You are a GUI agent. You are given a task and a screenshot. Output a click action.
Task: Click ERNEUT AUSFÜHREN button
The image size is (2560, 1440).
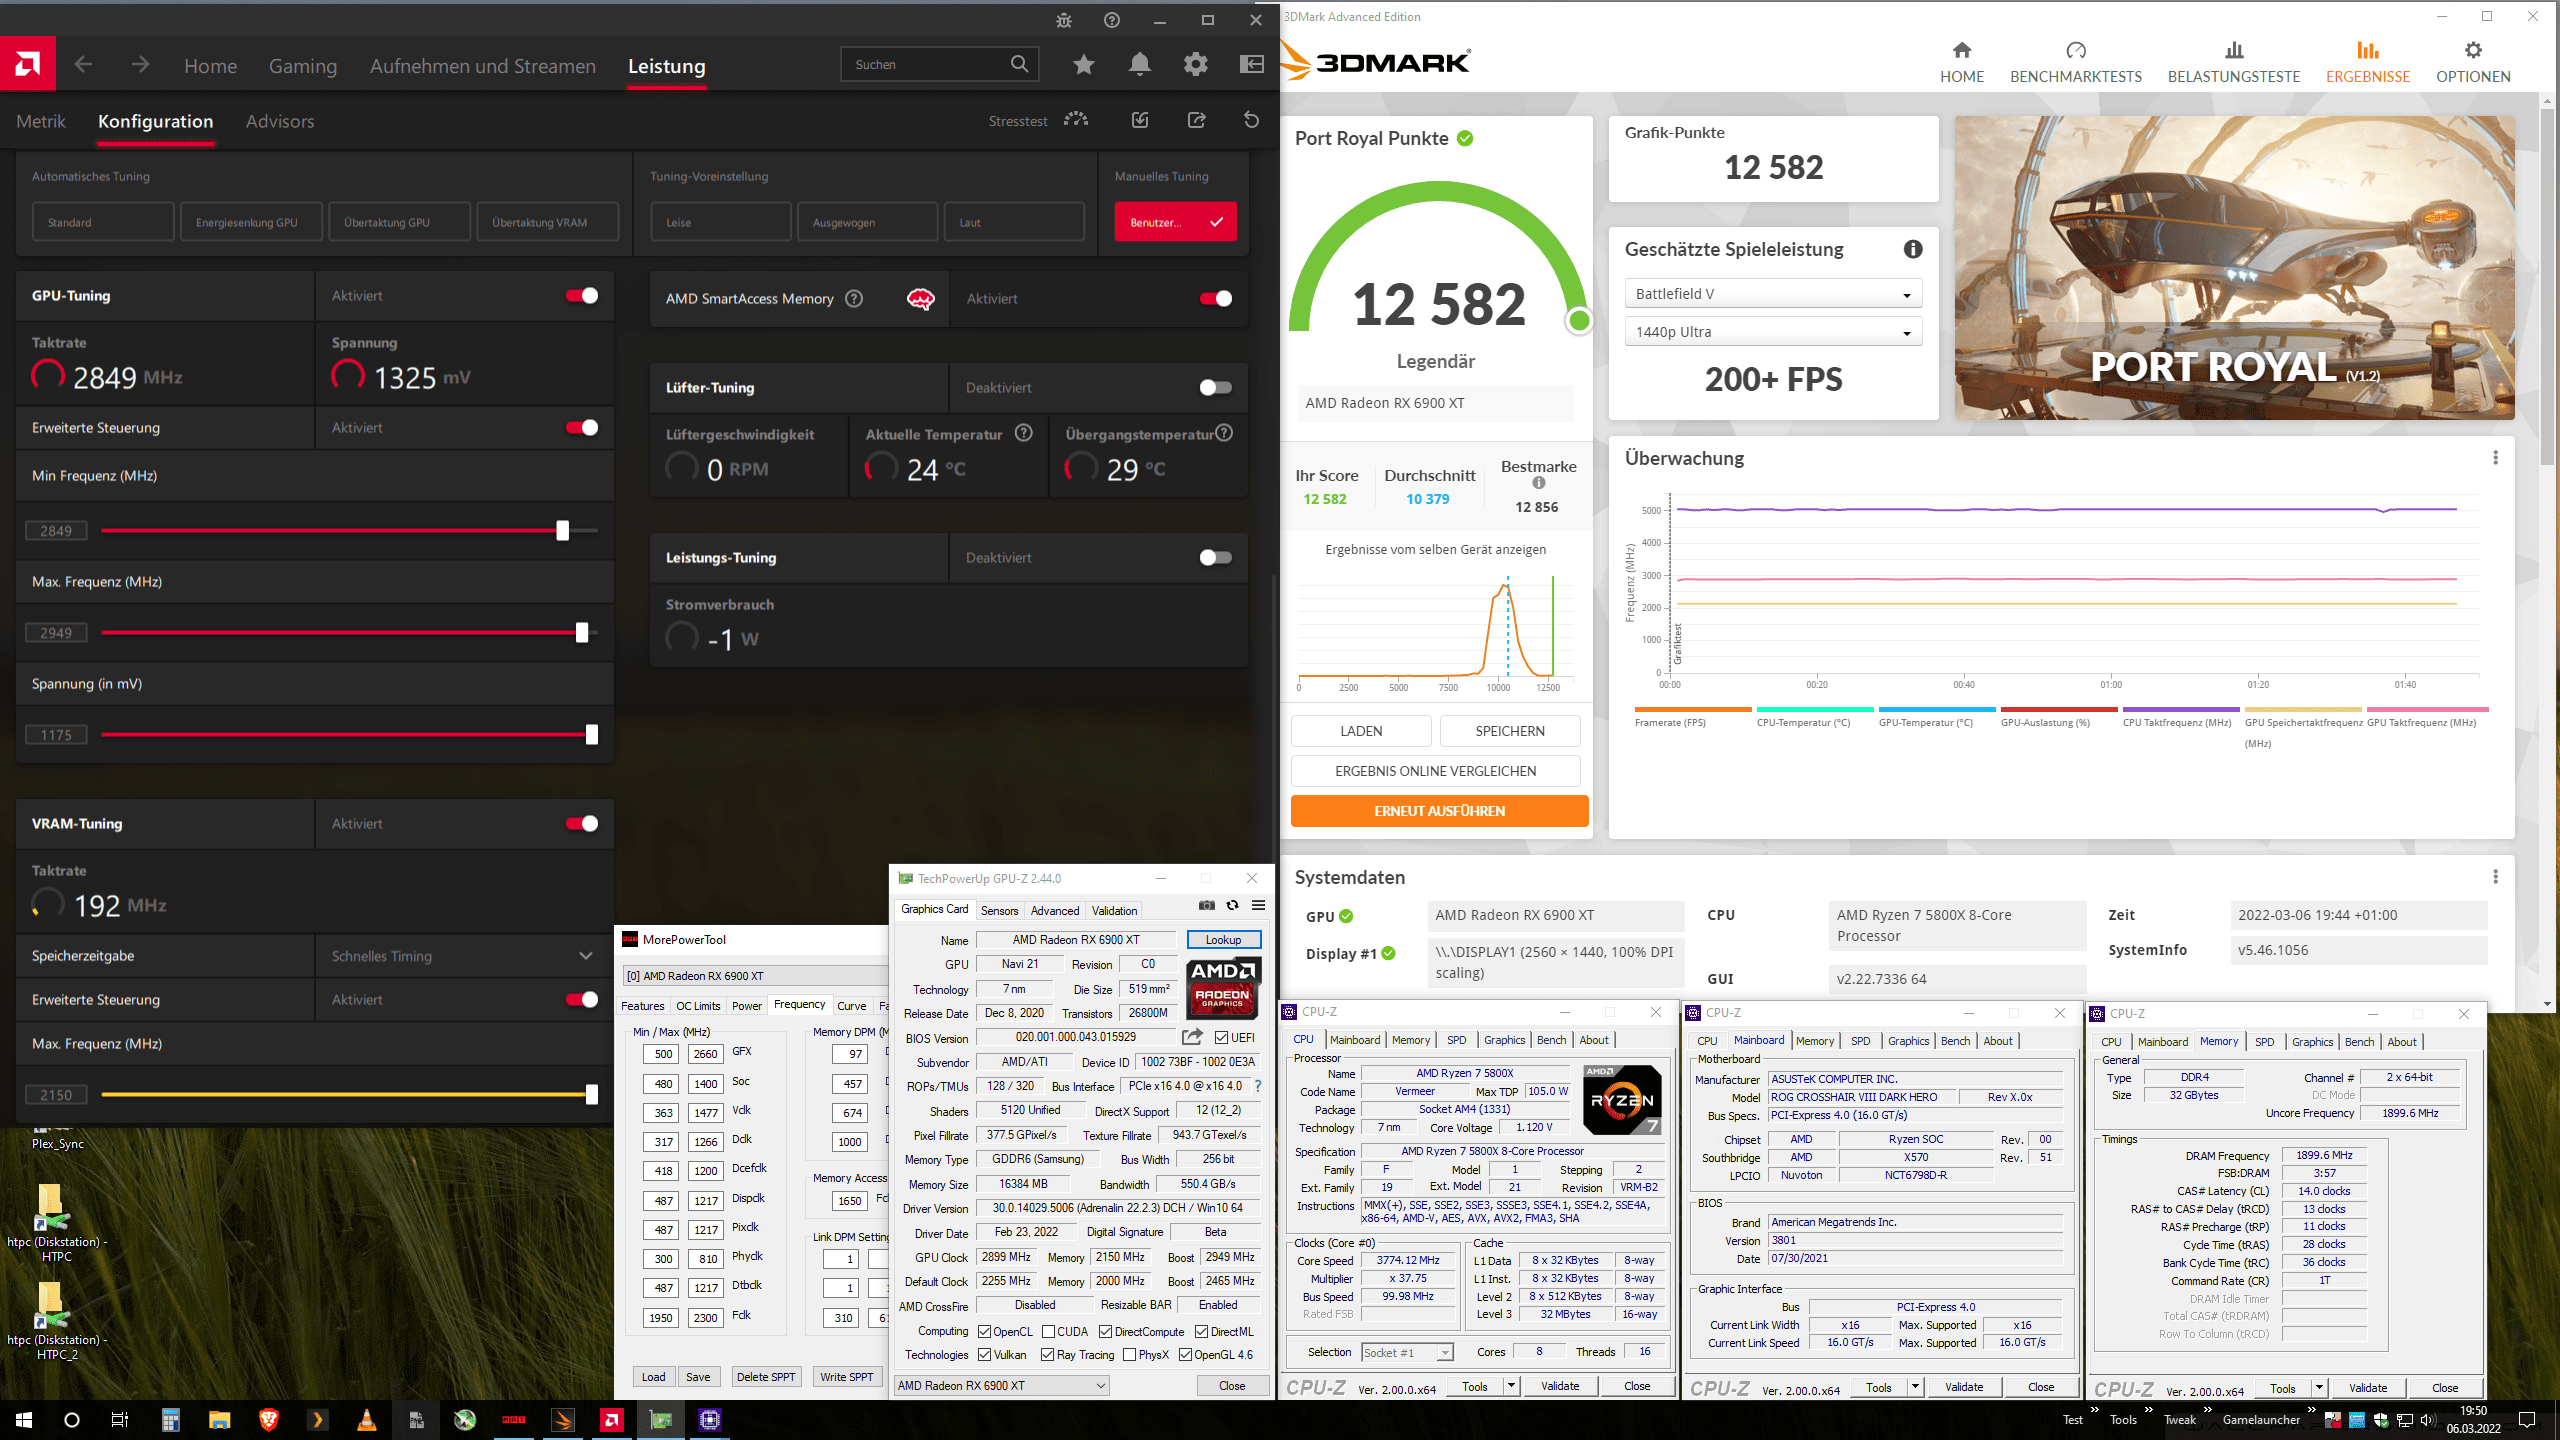(1439, 810)
